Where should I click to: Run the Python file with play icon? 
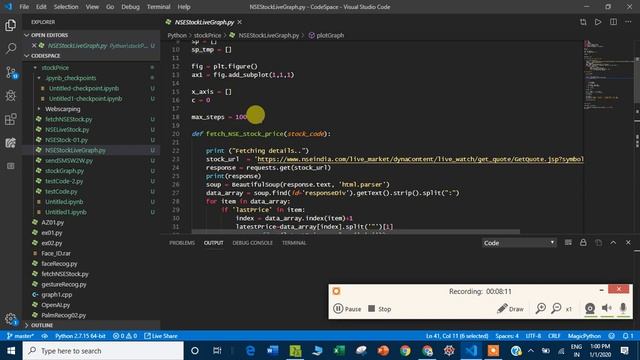tap(598, 22)
